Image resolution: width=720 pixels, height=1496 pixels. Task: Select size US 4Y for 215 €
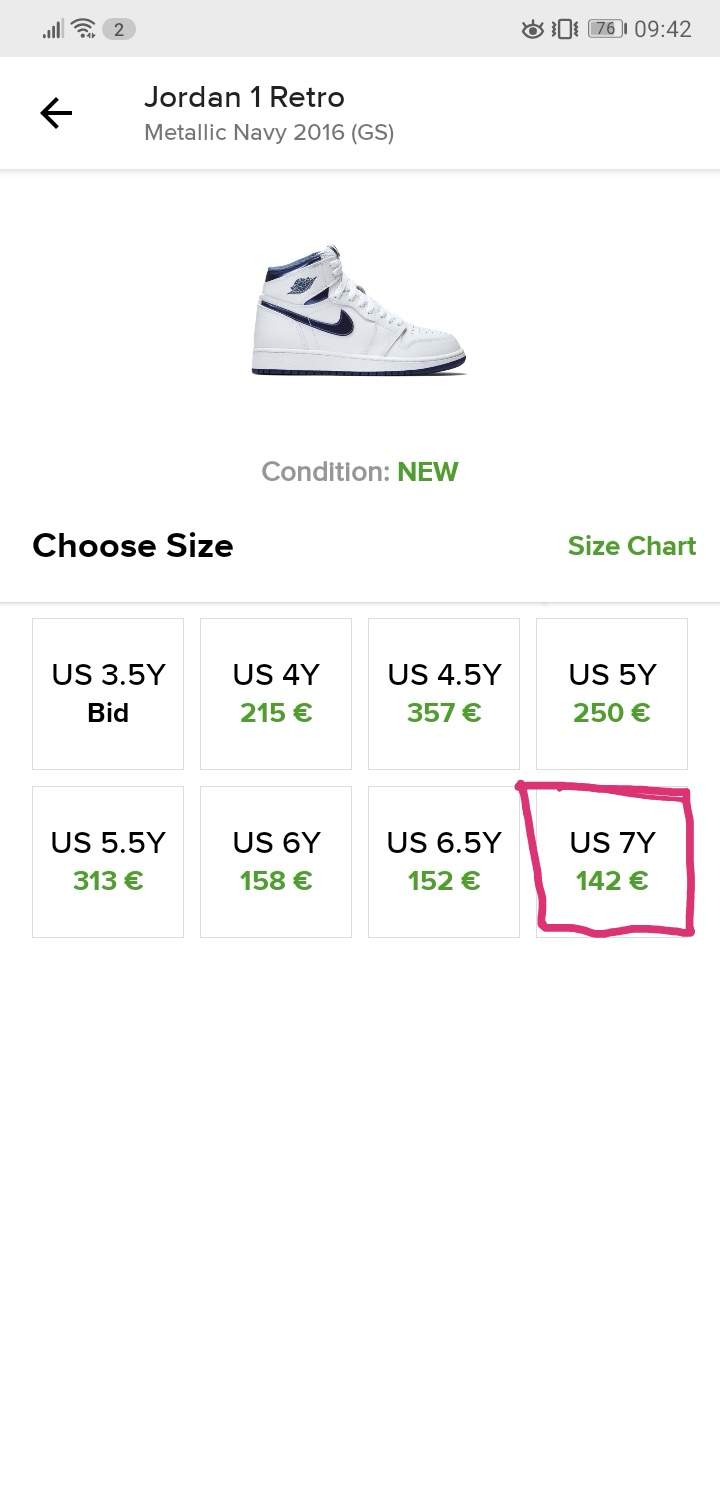click(275, 693)
